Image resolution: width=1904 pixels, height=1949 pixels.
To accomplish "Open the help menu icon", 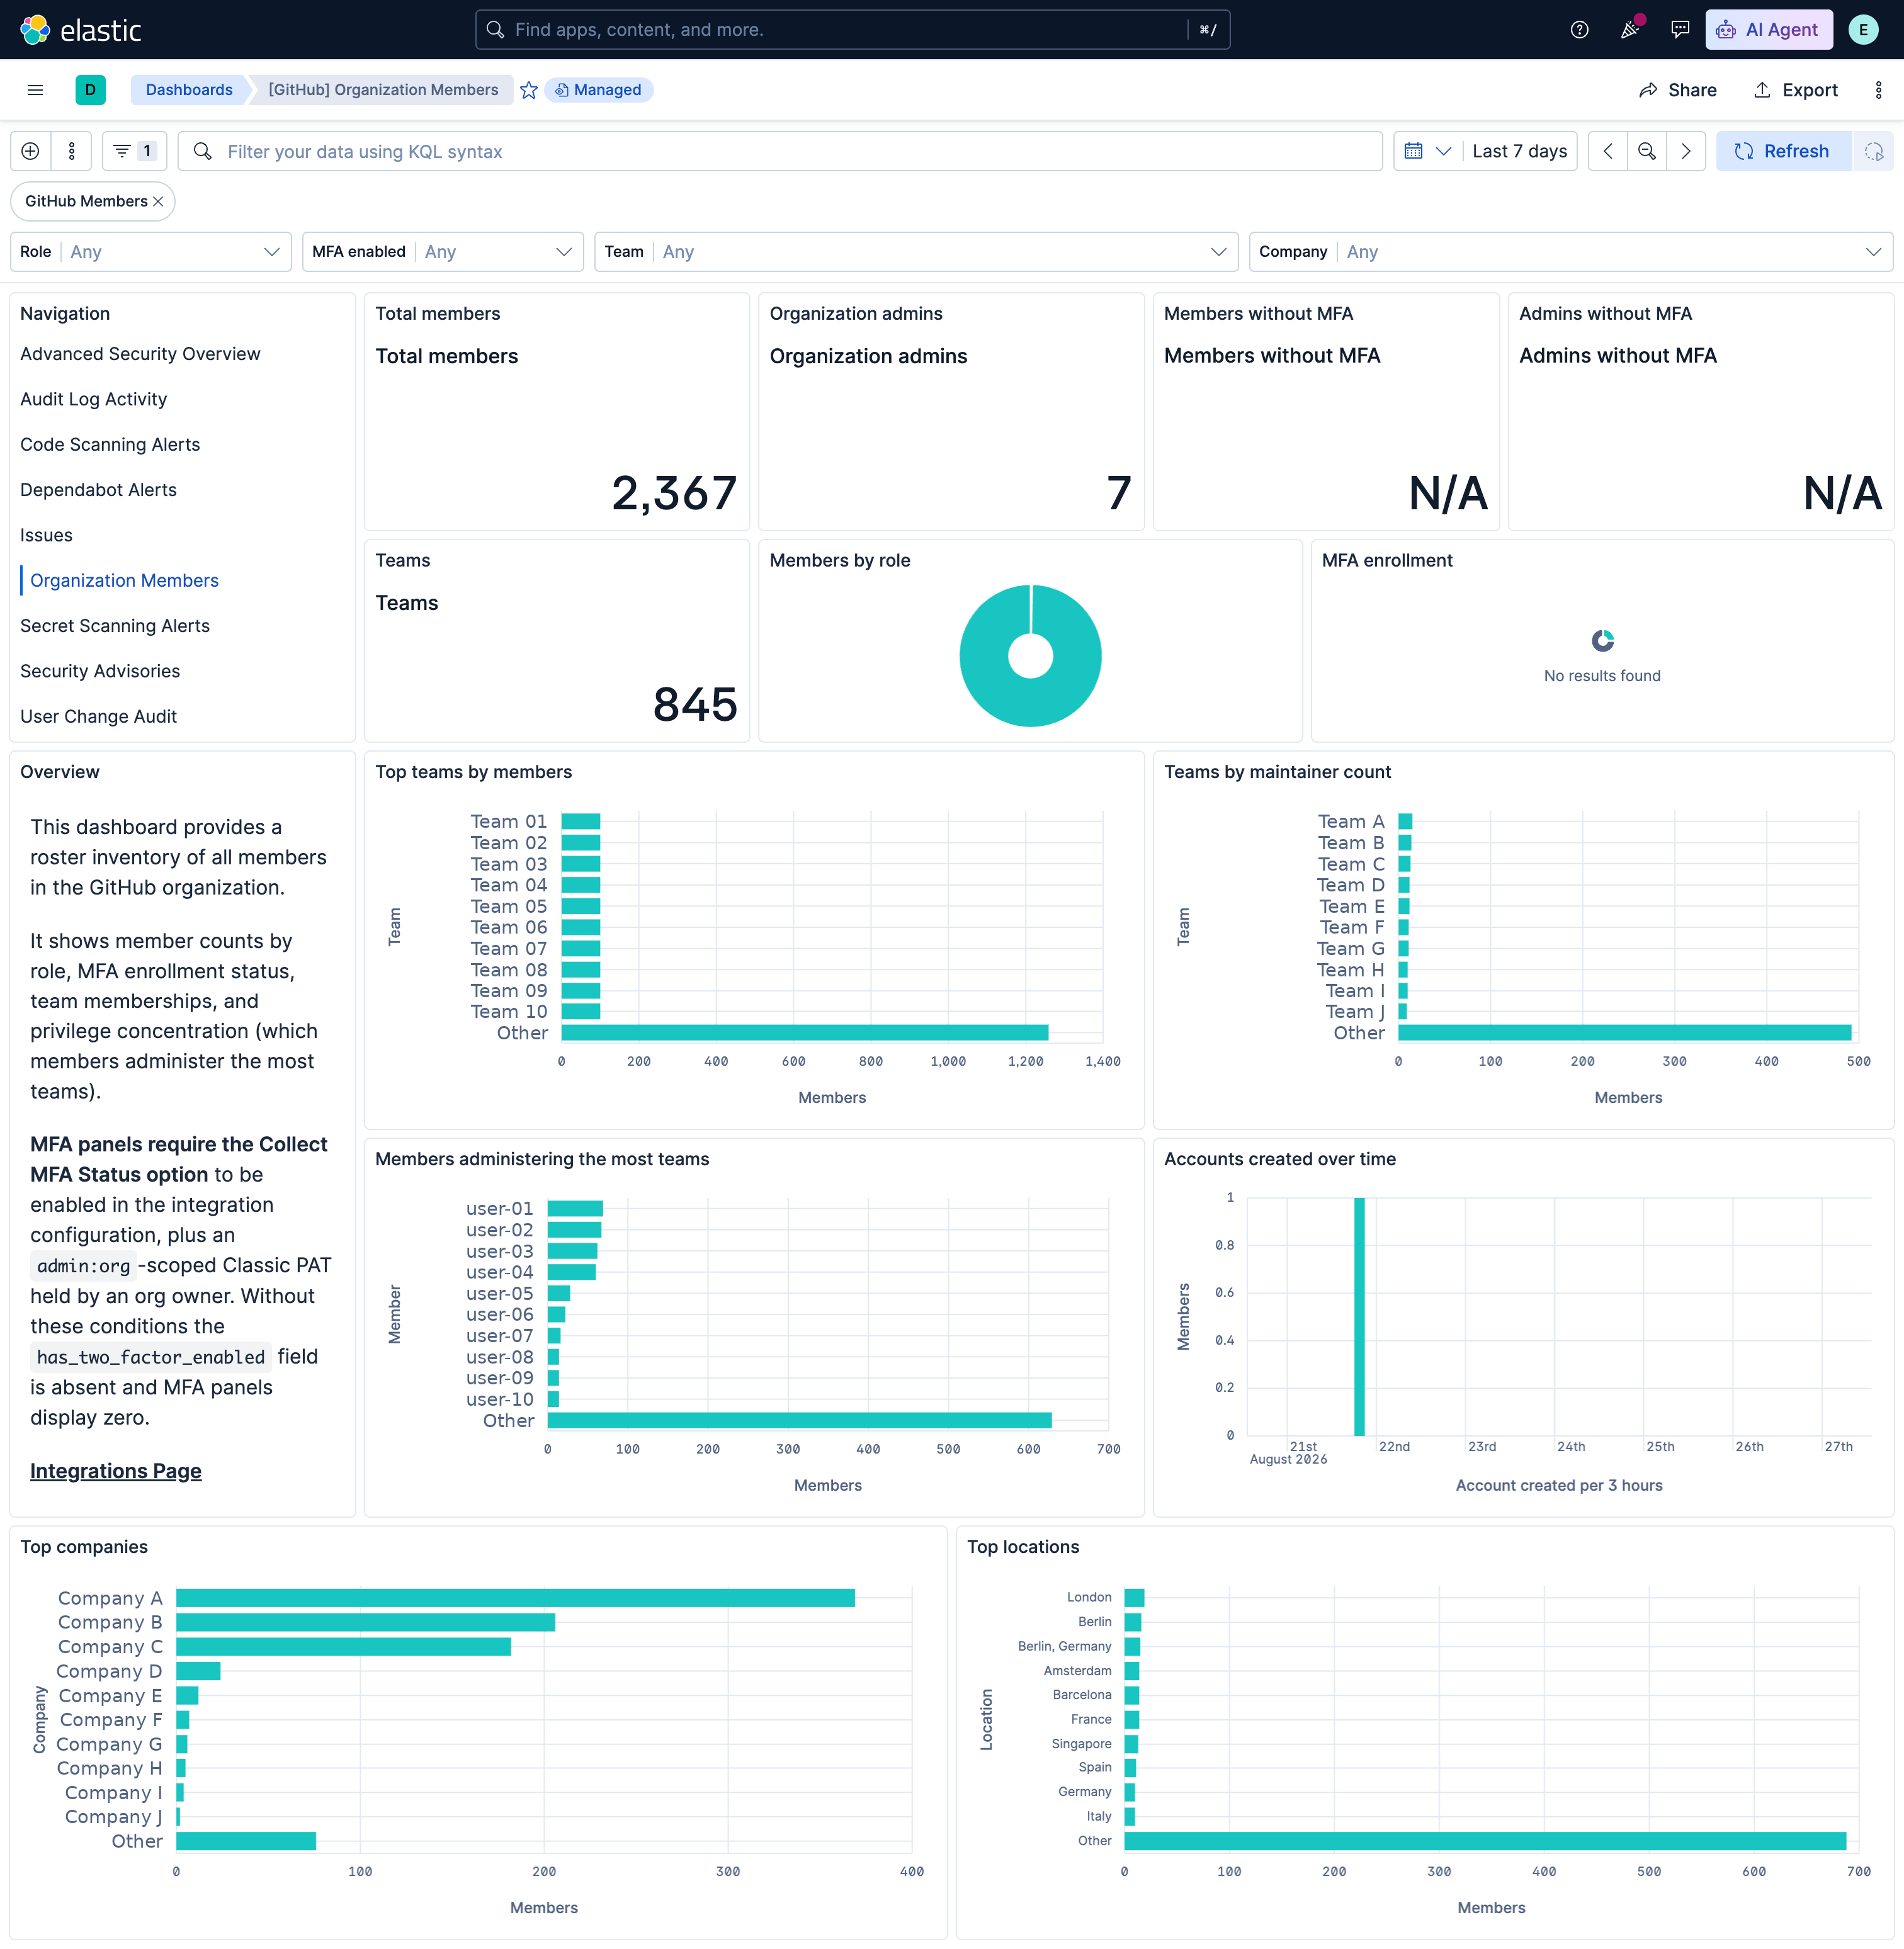I will click(1579, 30).
